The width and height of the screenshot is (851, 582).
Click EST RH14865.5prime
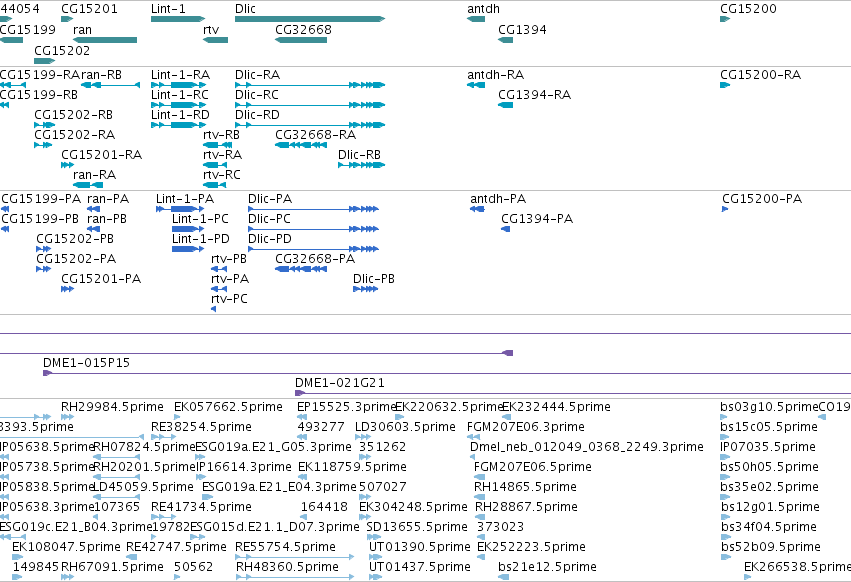(480, 497)
